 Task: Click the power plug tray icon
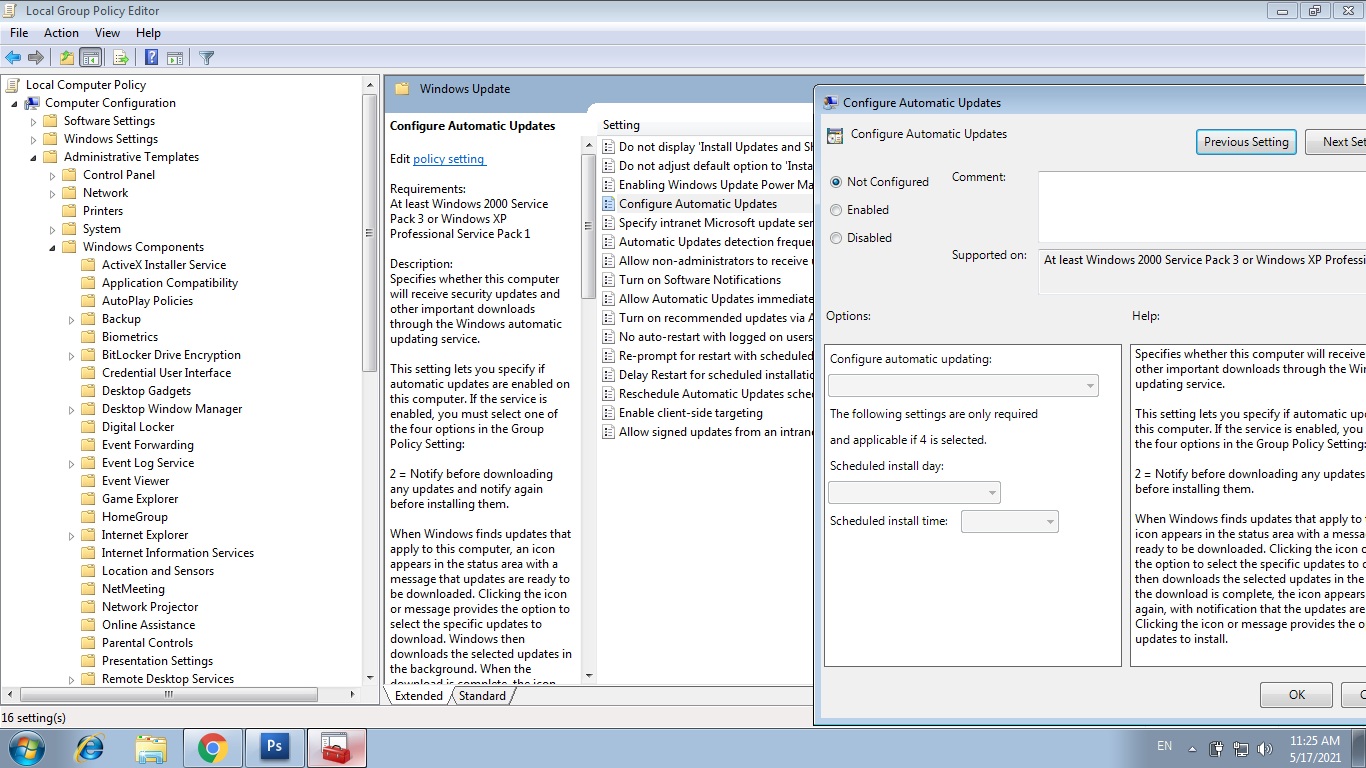(x=1217, y=748)
